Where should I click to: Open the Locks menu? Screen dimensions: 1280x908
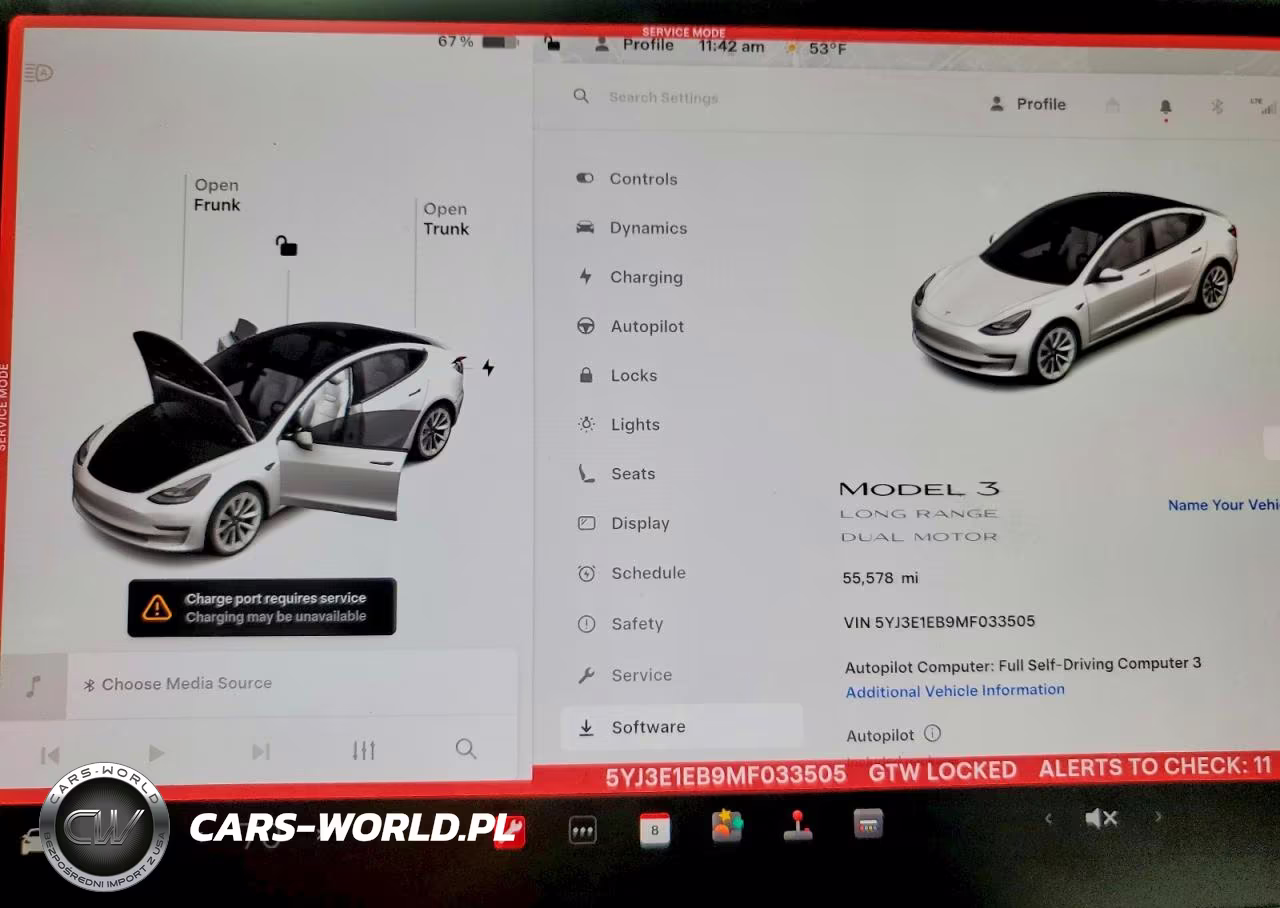coord(617,376)
